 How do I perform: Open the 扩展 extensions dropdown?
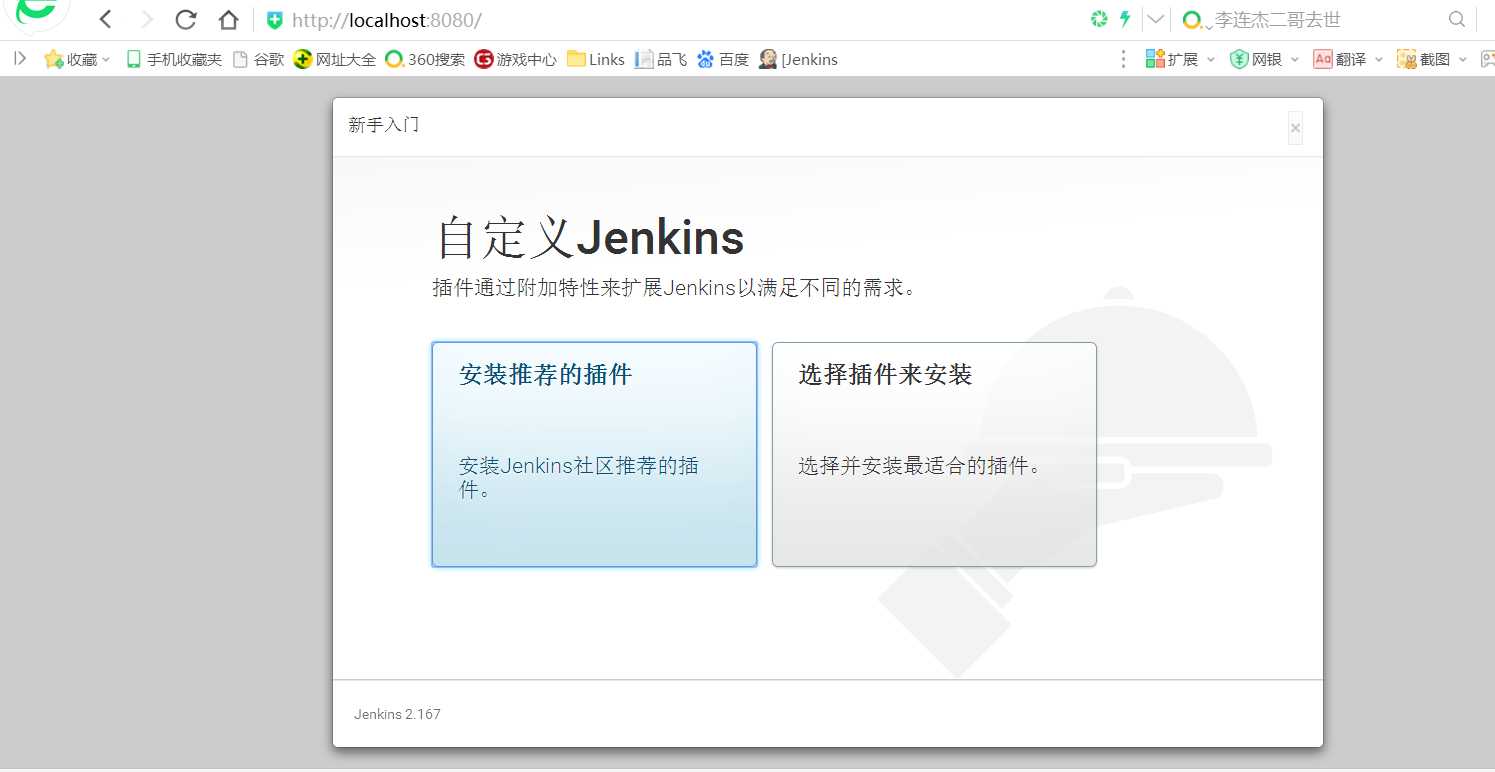[1180, 59]
